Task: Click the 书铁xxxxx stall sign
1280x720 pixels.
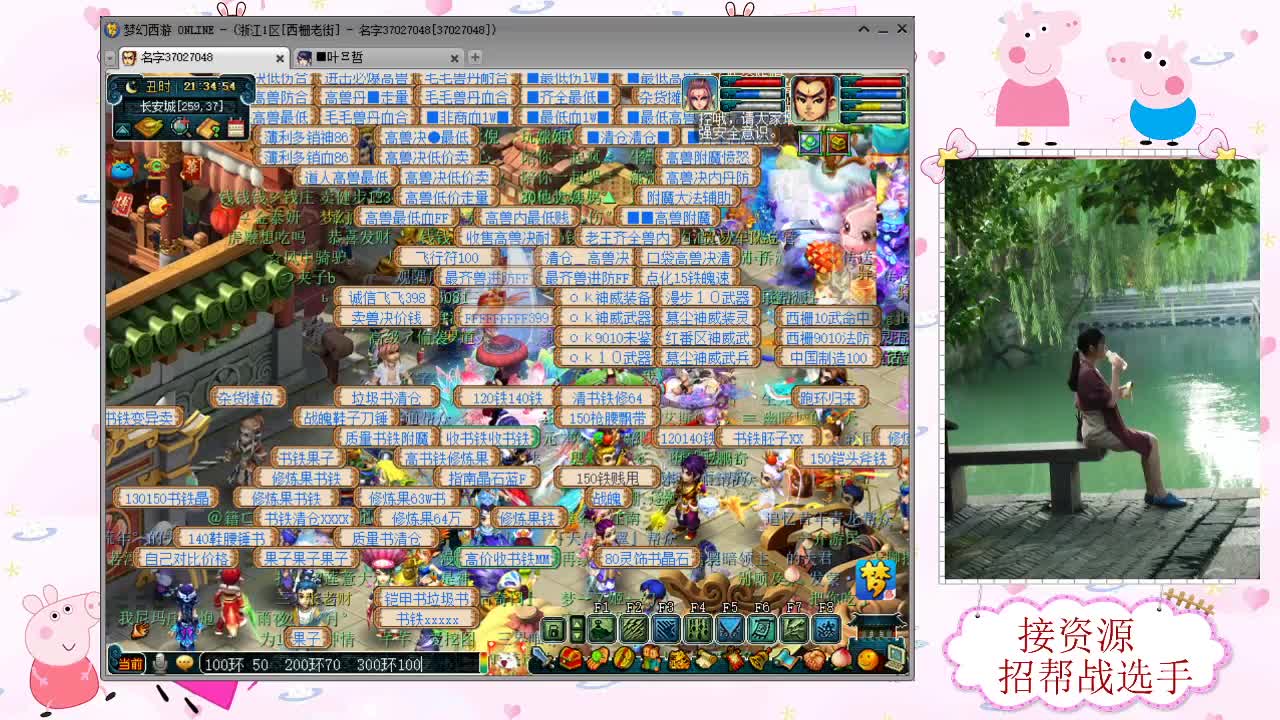Action: click(x=427, y=618)
